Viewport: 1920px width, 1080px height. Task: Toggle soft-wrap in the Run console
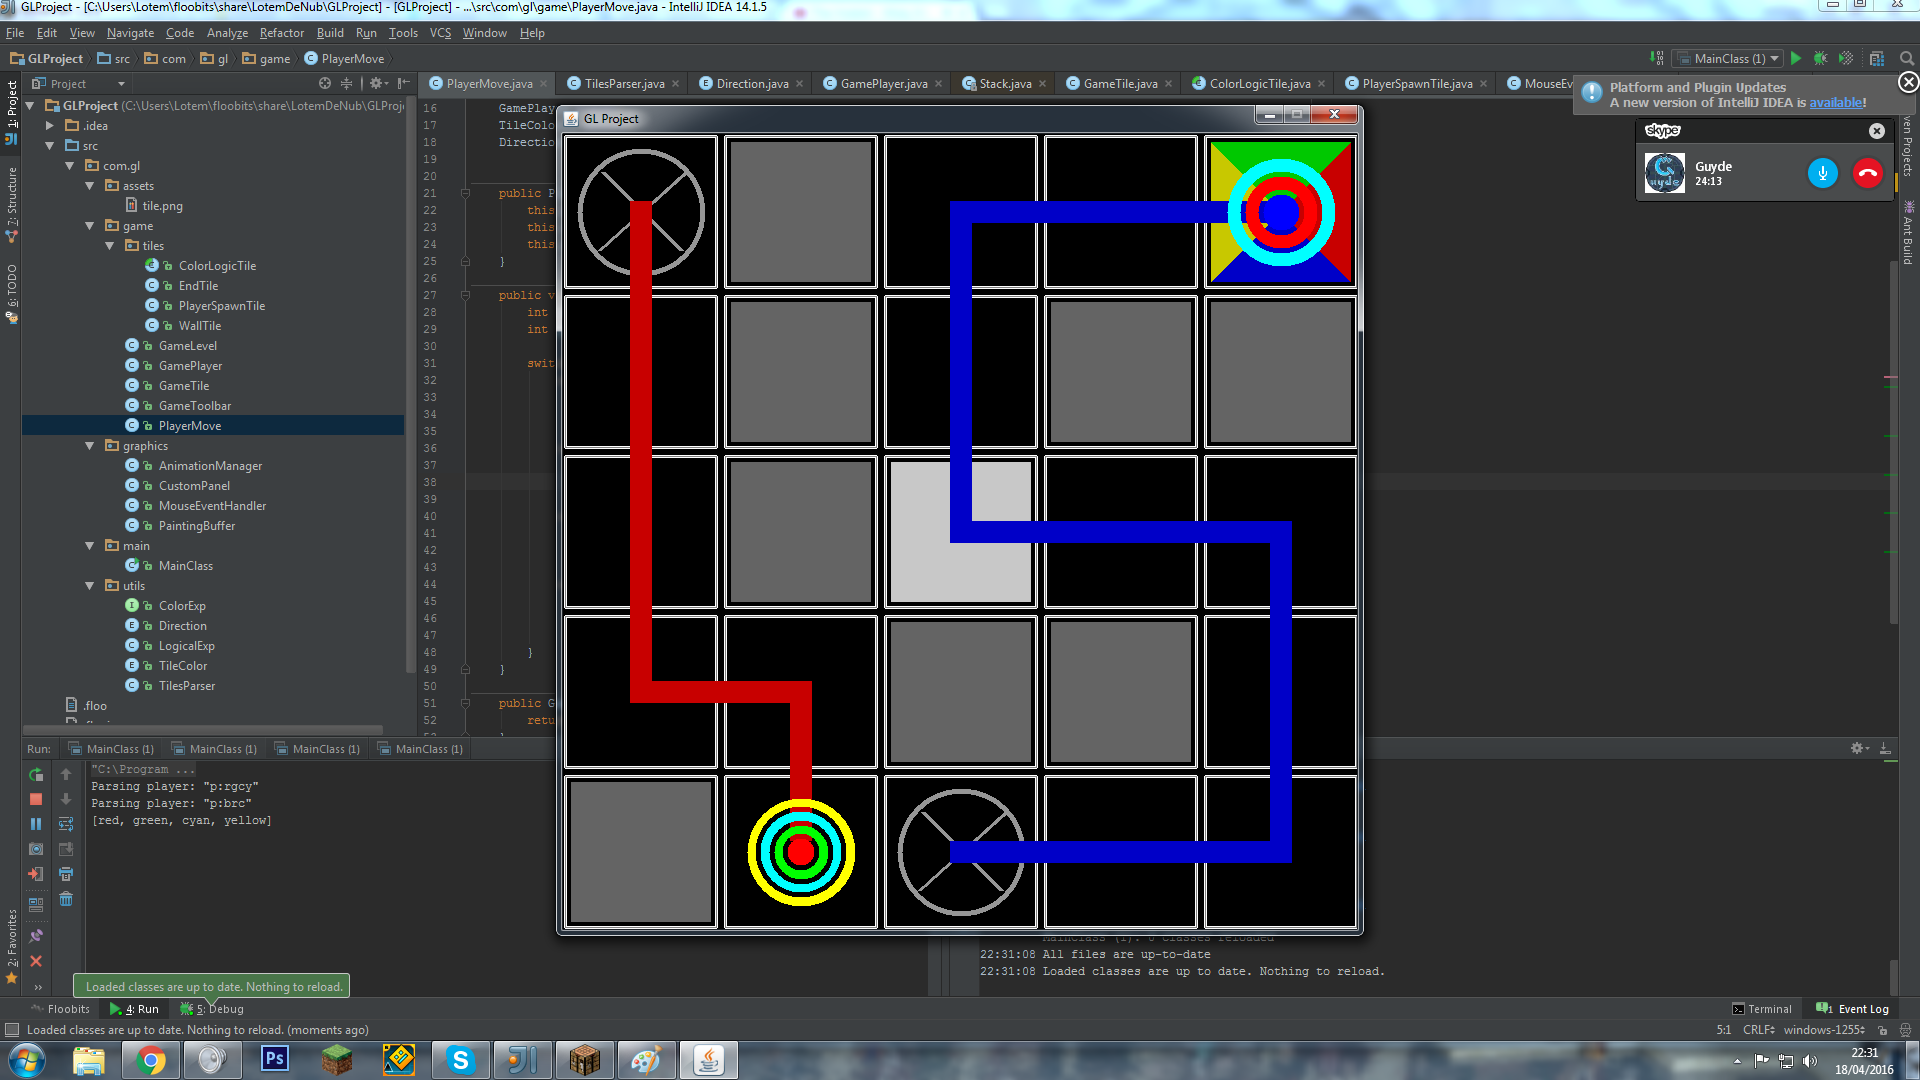(66, 824)
